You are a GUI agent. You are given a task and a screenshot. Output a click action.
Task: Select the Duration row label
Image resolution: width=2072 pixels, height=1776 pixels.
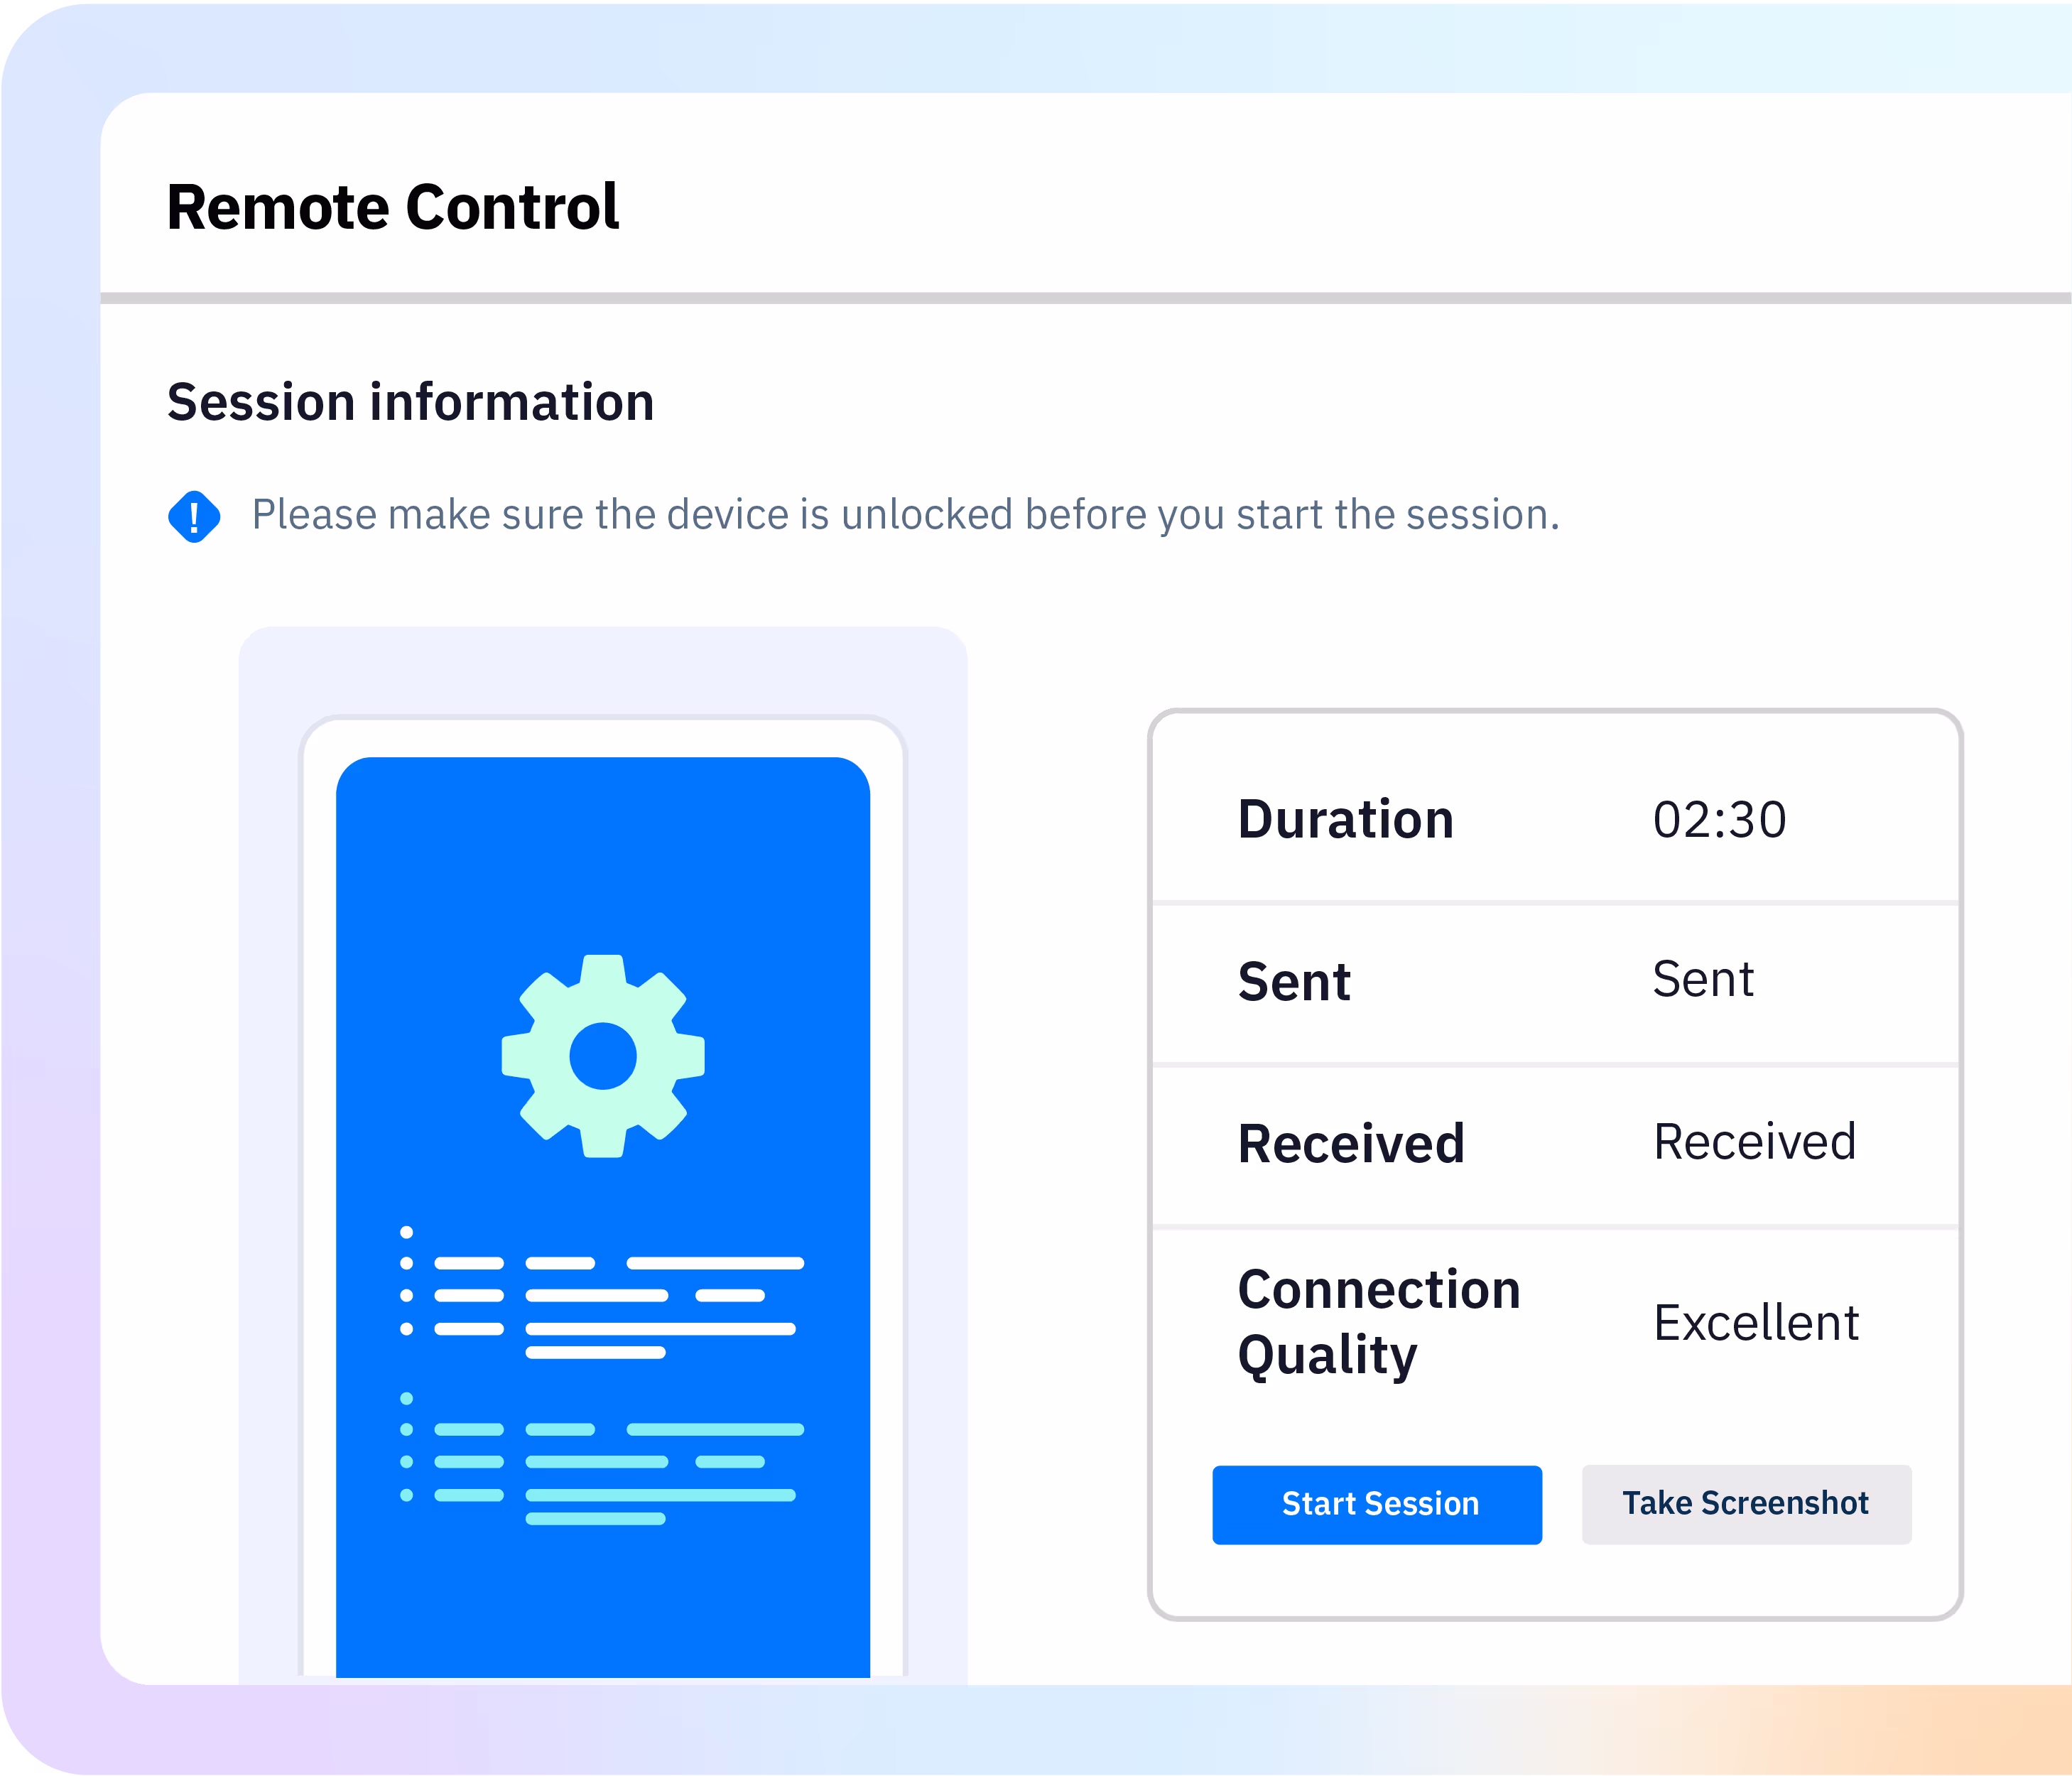click(1345, 820)
